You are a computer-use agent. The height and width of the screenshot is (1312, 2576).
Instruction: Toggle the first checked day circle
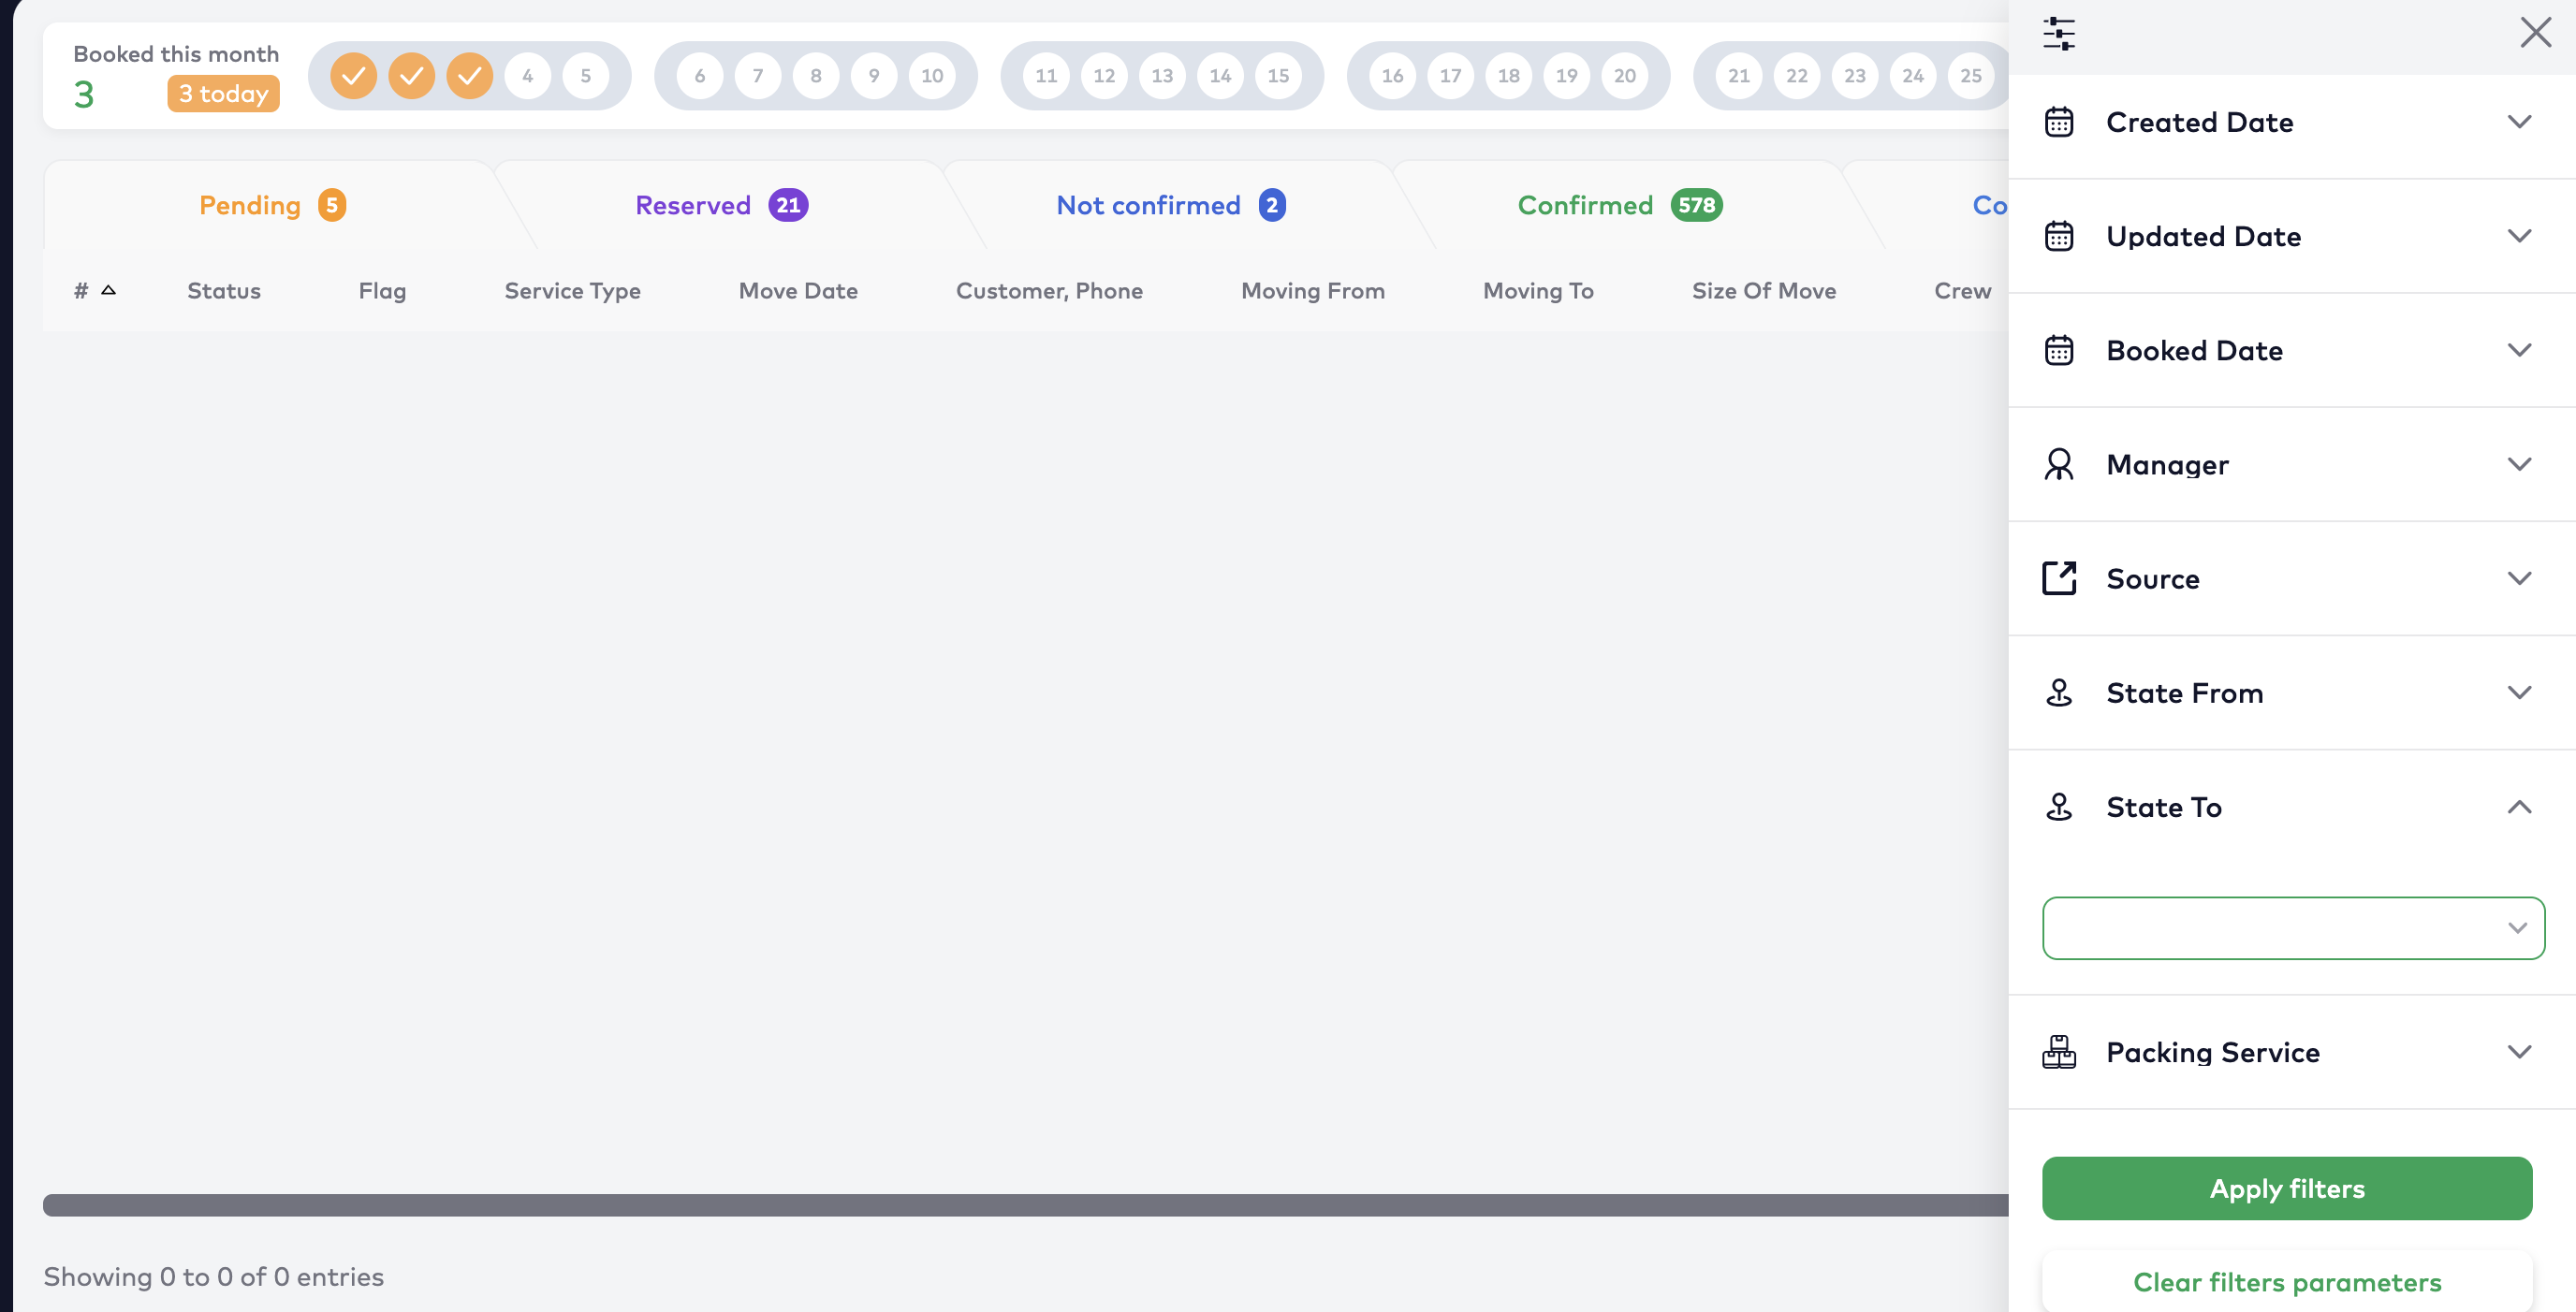tap(353, 76)
